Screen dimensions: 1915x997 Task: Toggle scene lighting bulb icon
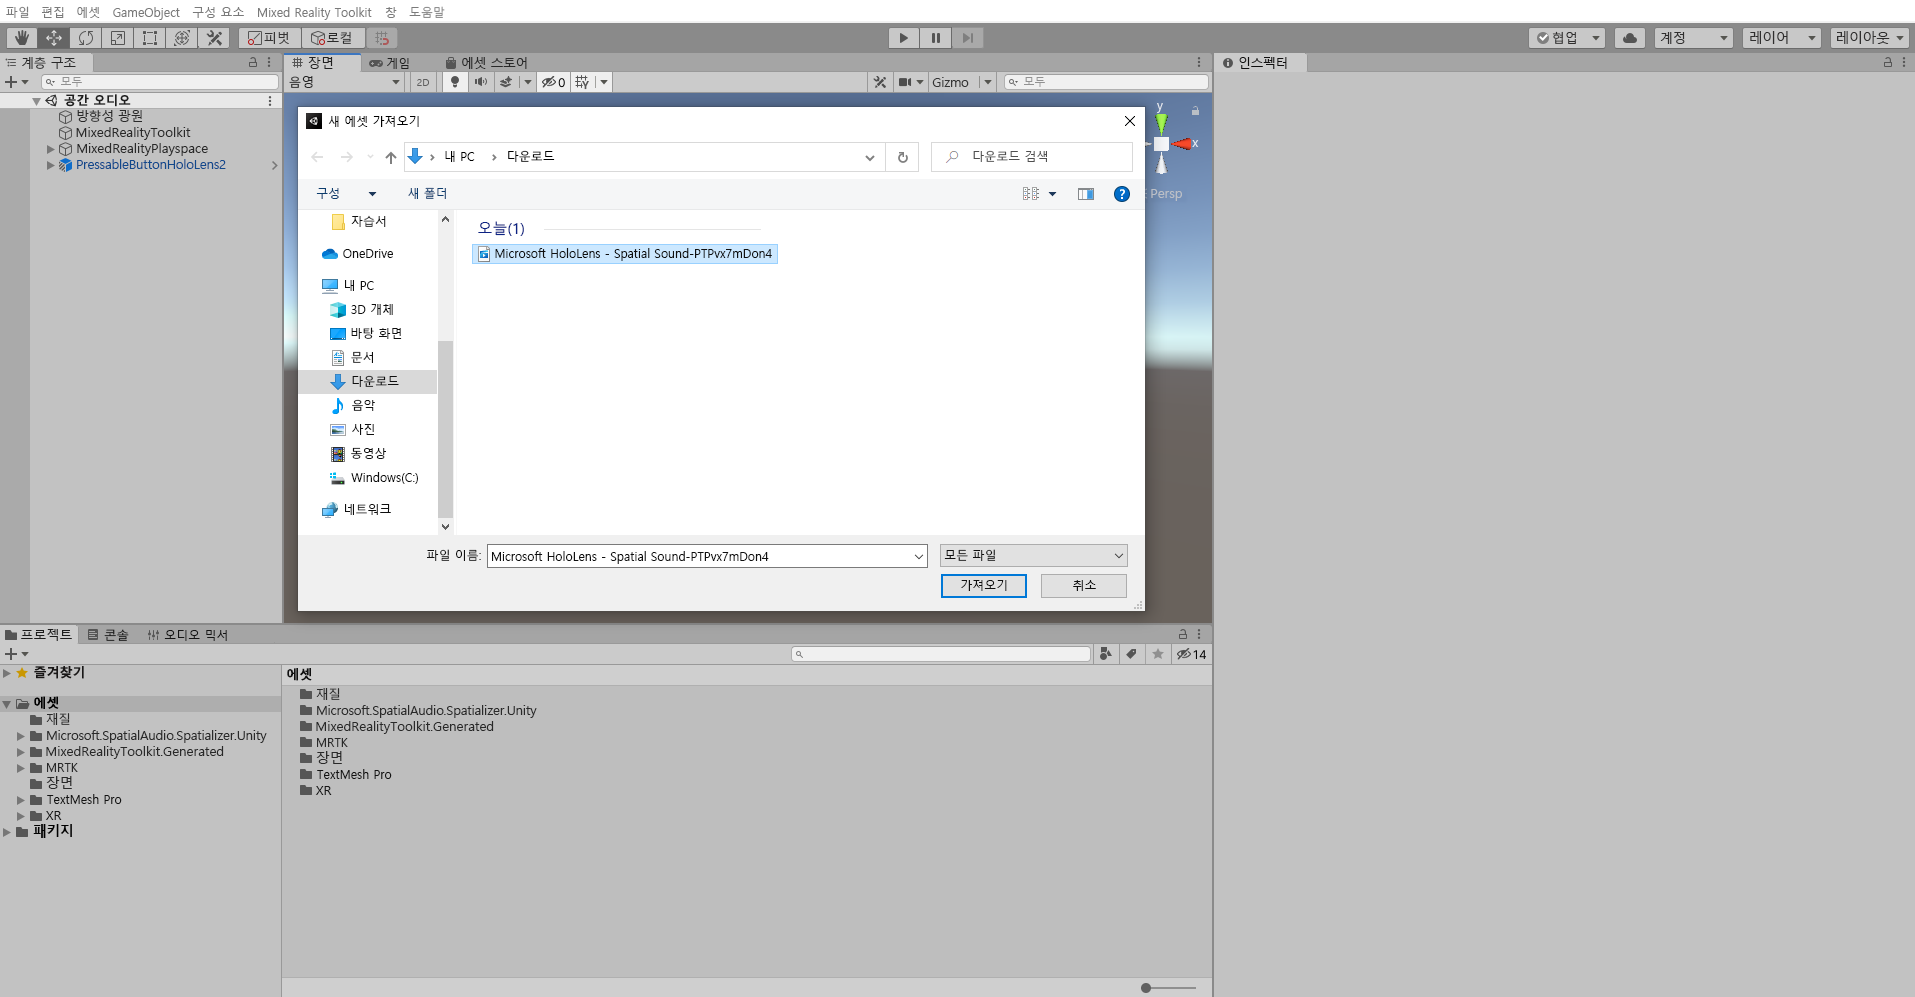pos(455,82)
